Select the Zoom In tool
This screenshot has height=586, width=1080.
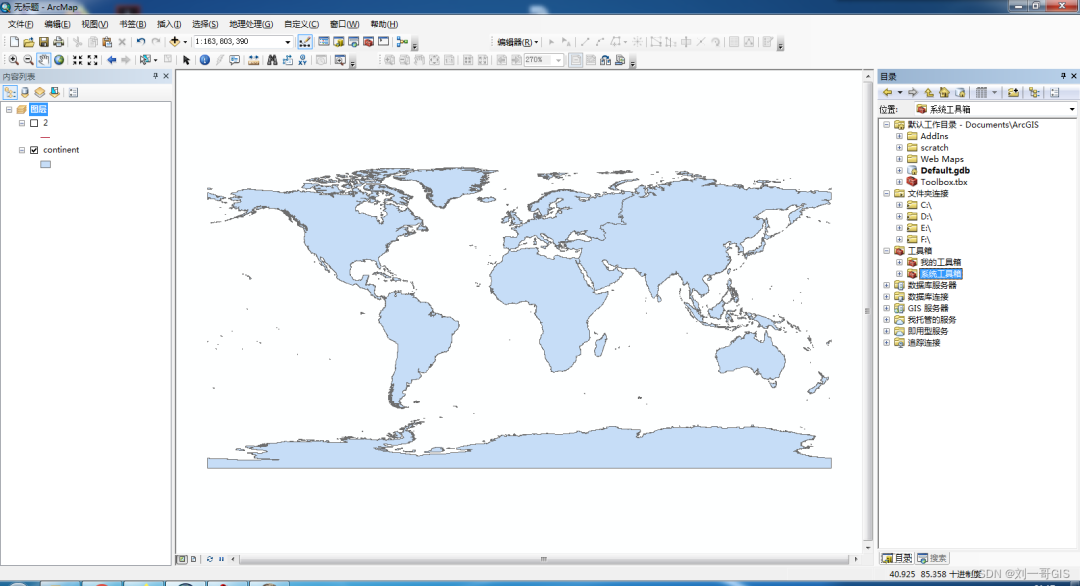click(13, 61)
